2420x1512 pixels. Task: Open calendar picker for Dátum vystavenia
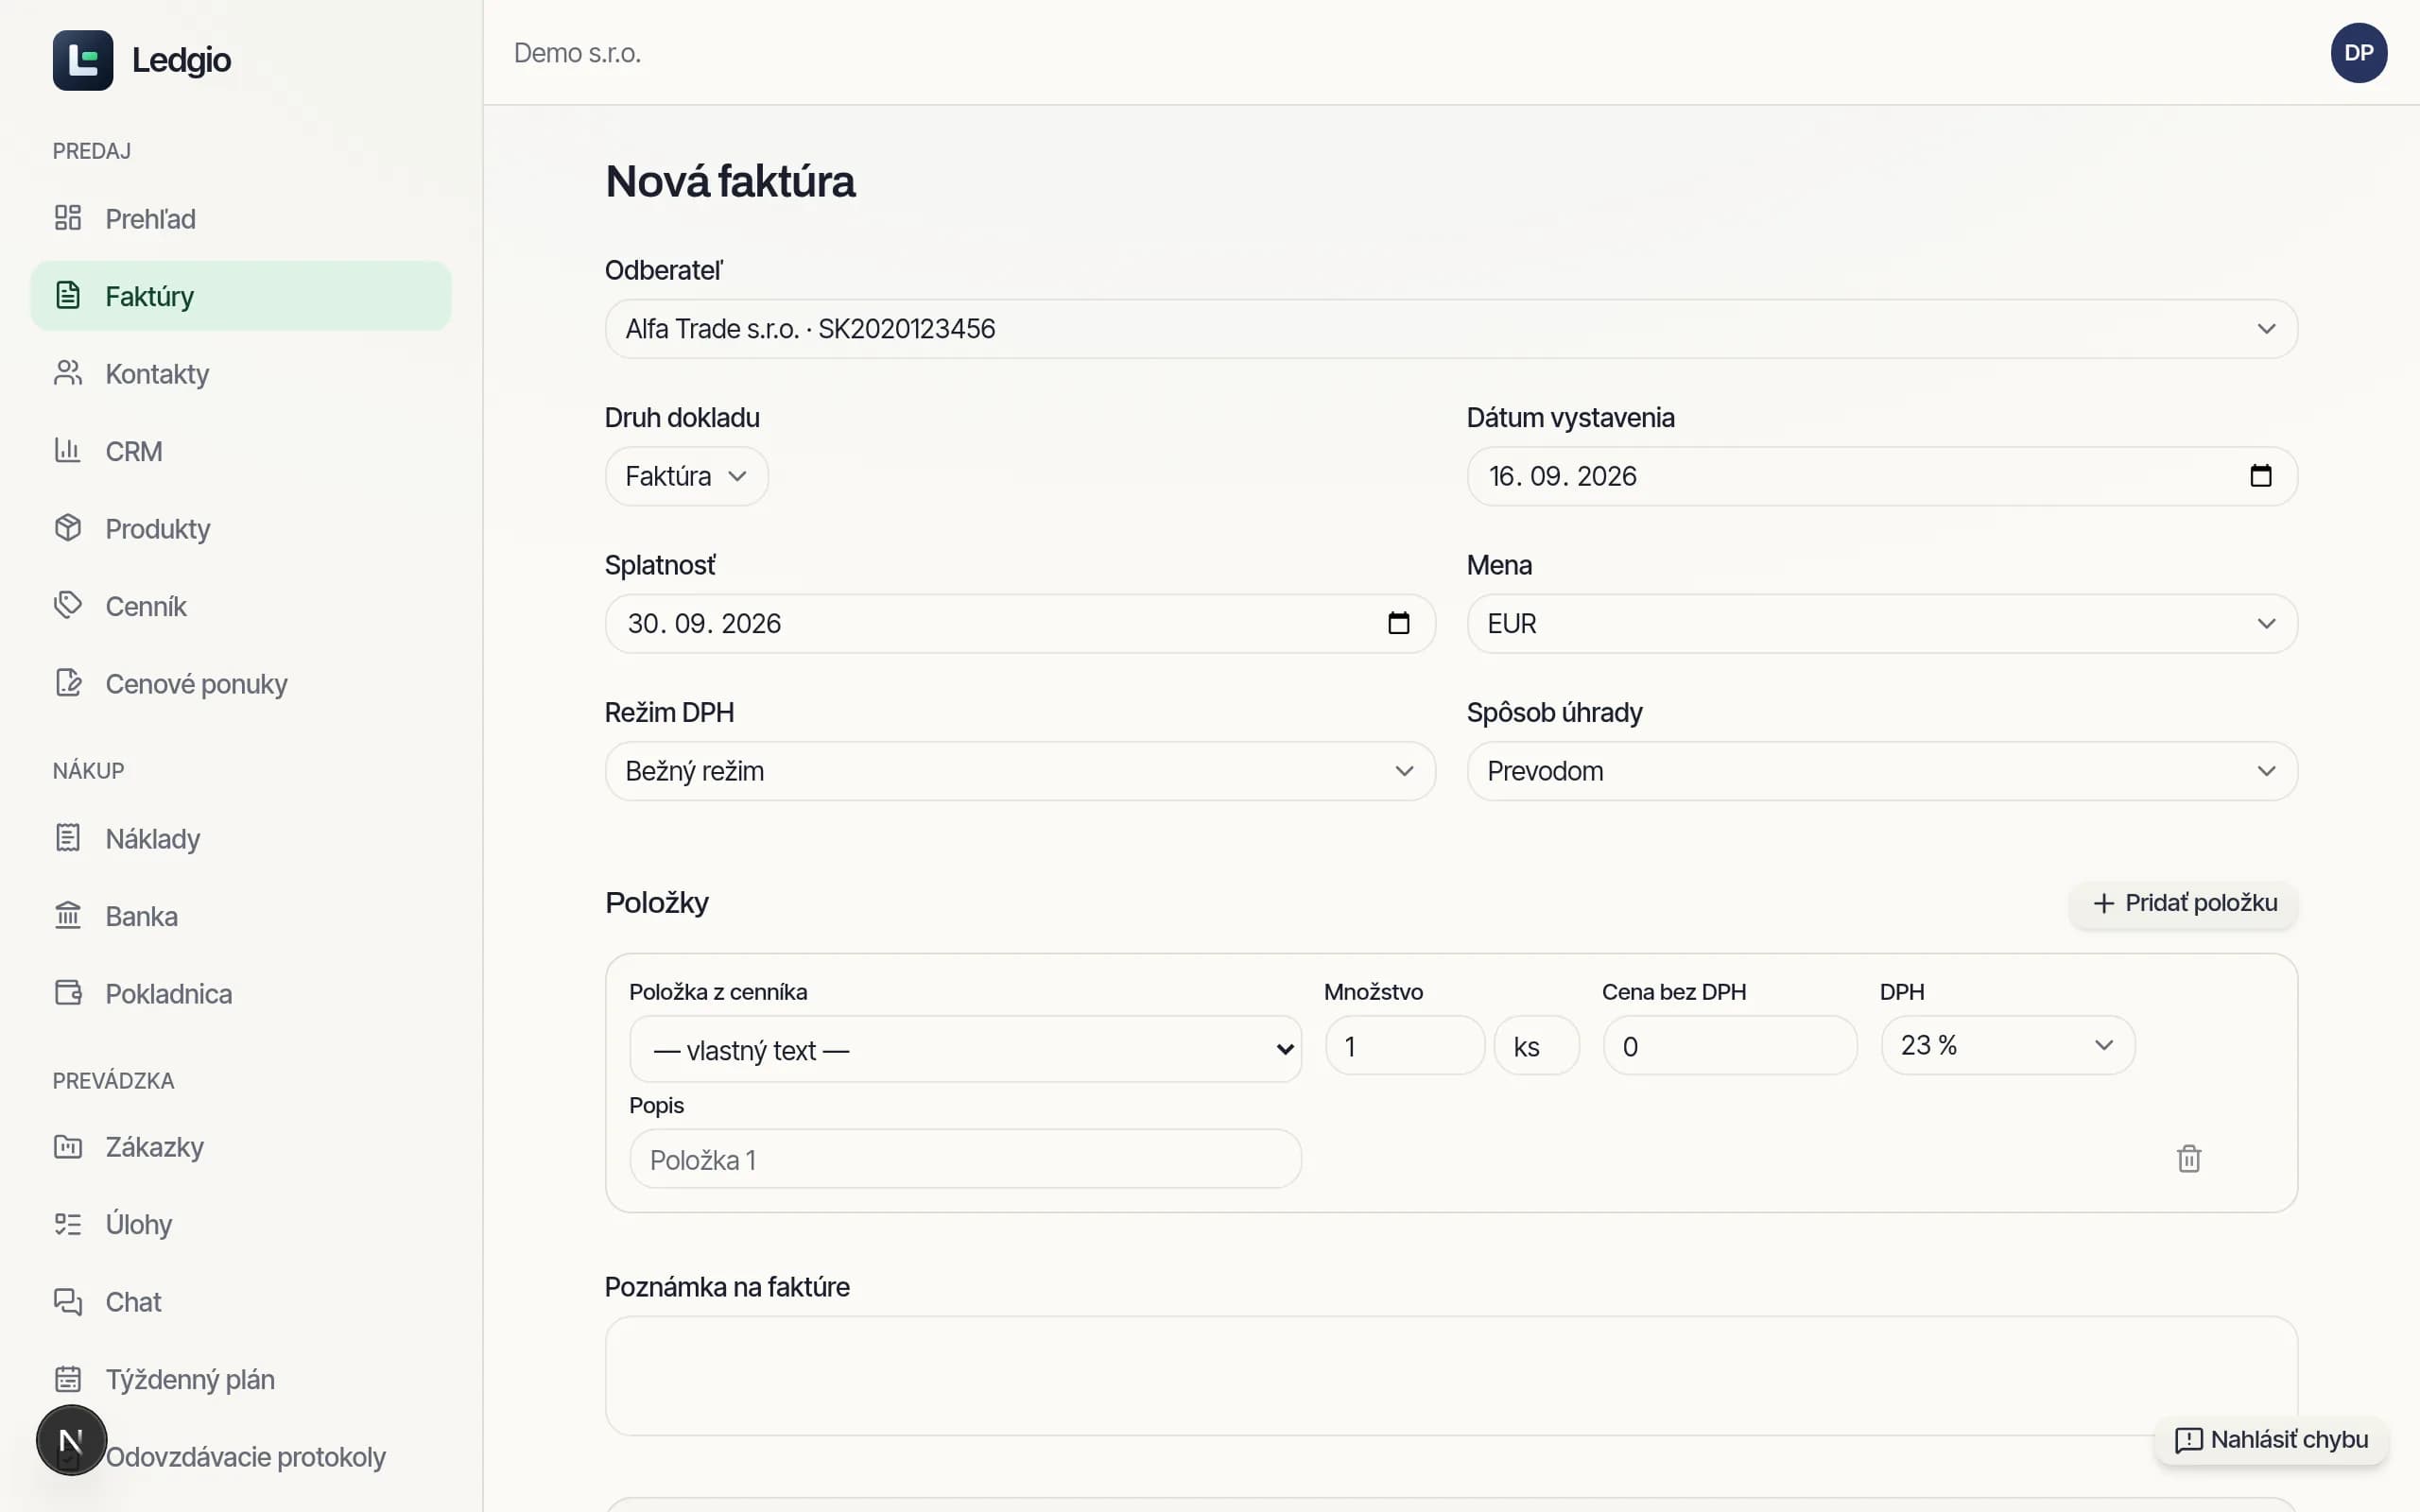(2261, 476)
